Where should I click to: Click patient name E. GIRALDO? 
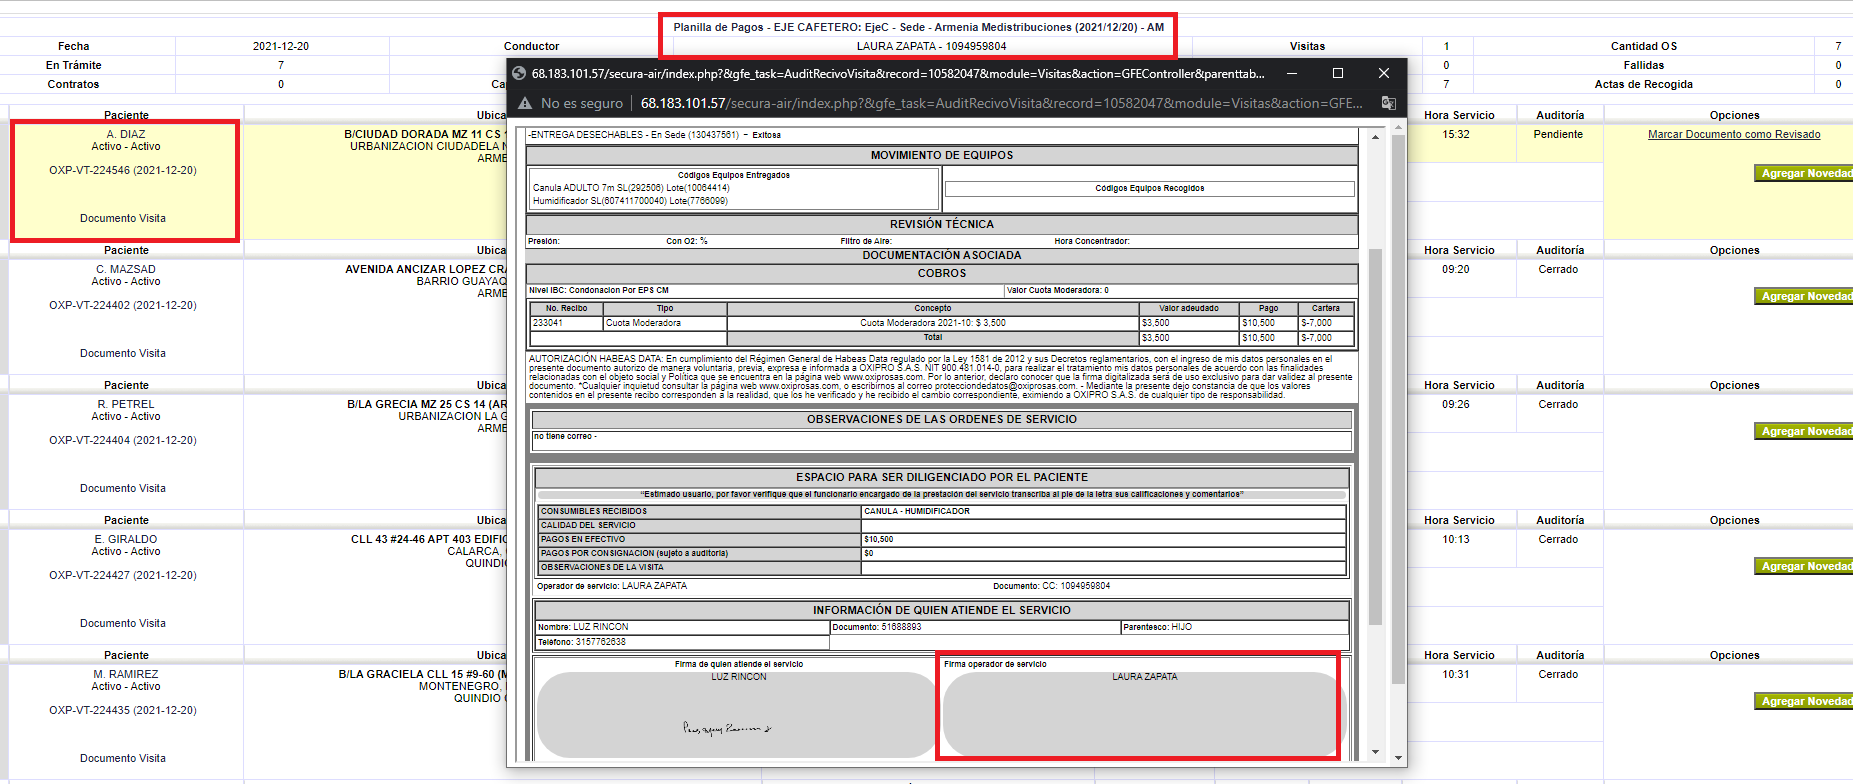pos(126,539)
